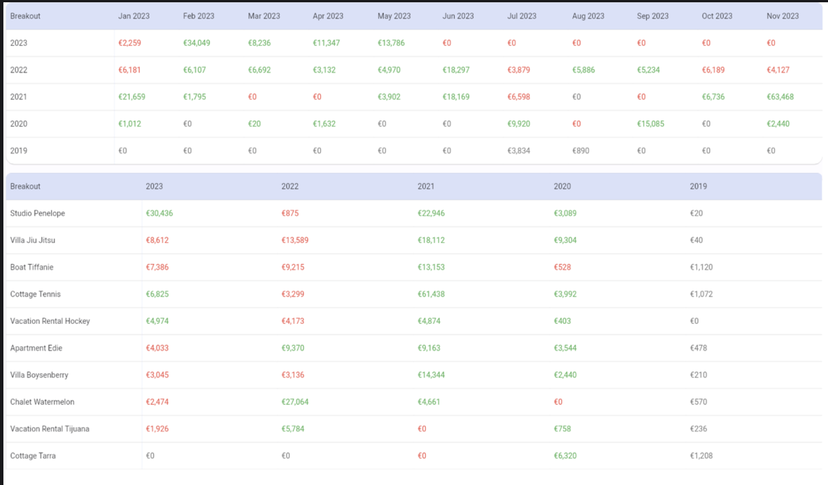Open Vacation Rental Hockey row

[x=50, y=321]
